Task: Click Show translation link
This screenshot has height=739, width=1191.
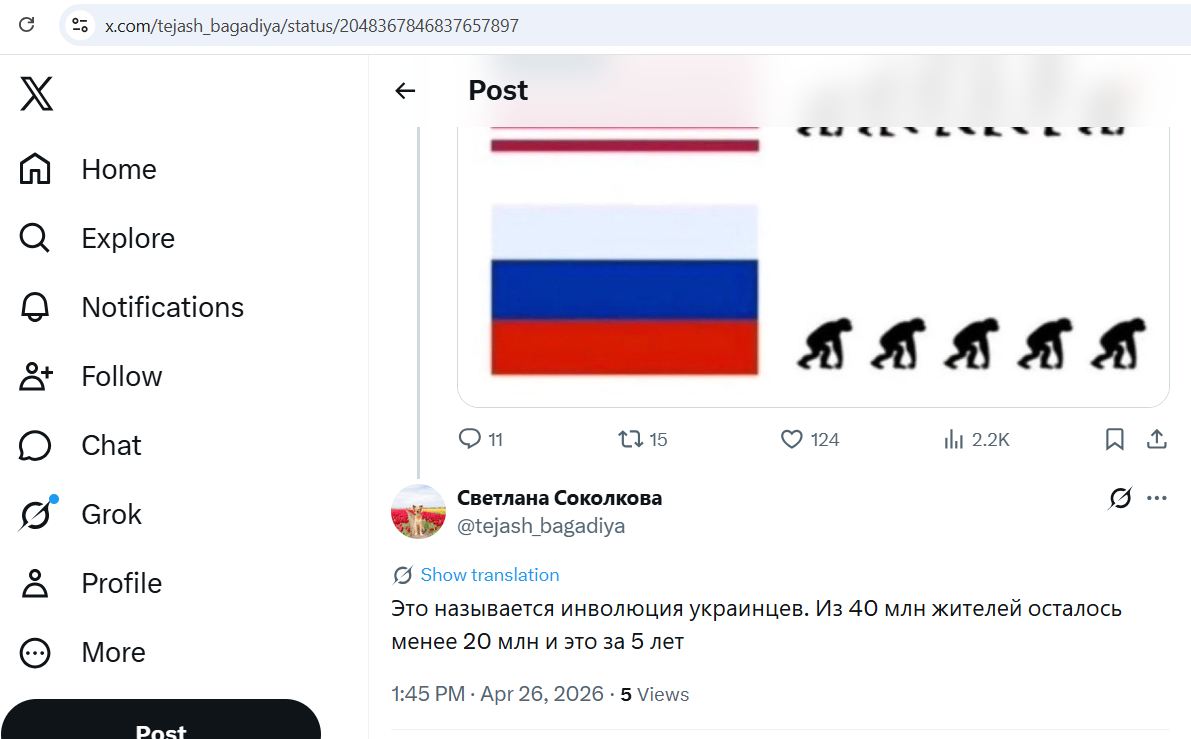Action: pos(489,575)
